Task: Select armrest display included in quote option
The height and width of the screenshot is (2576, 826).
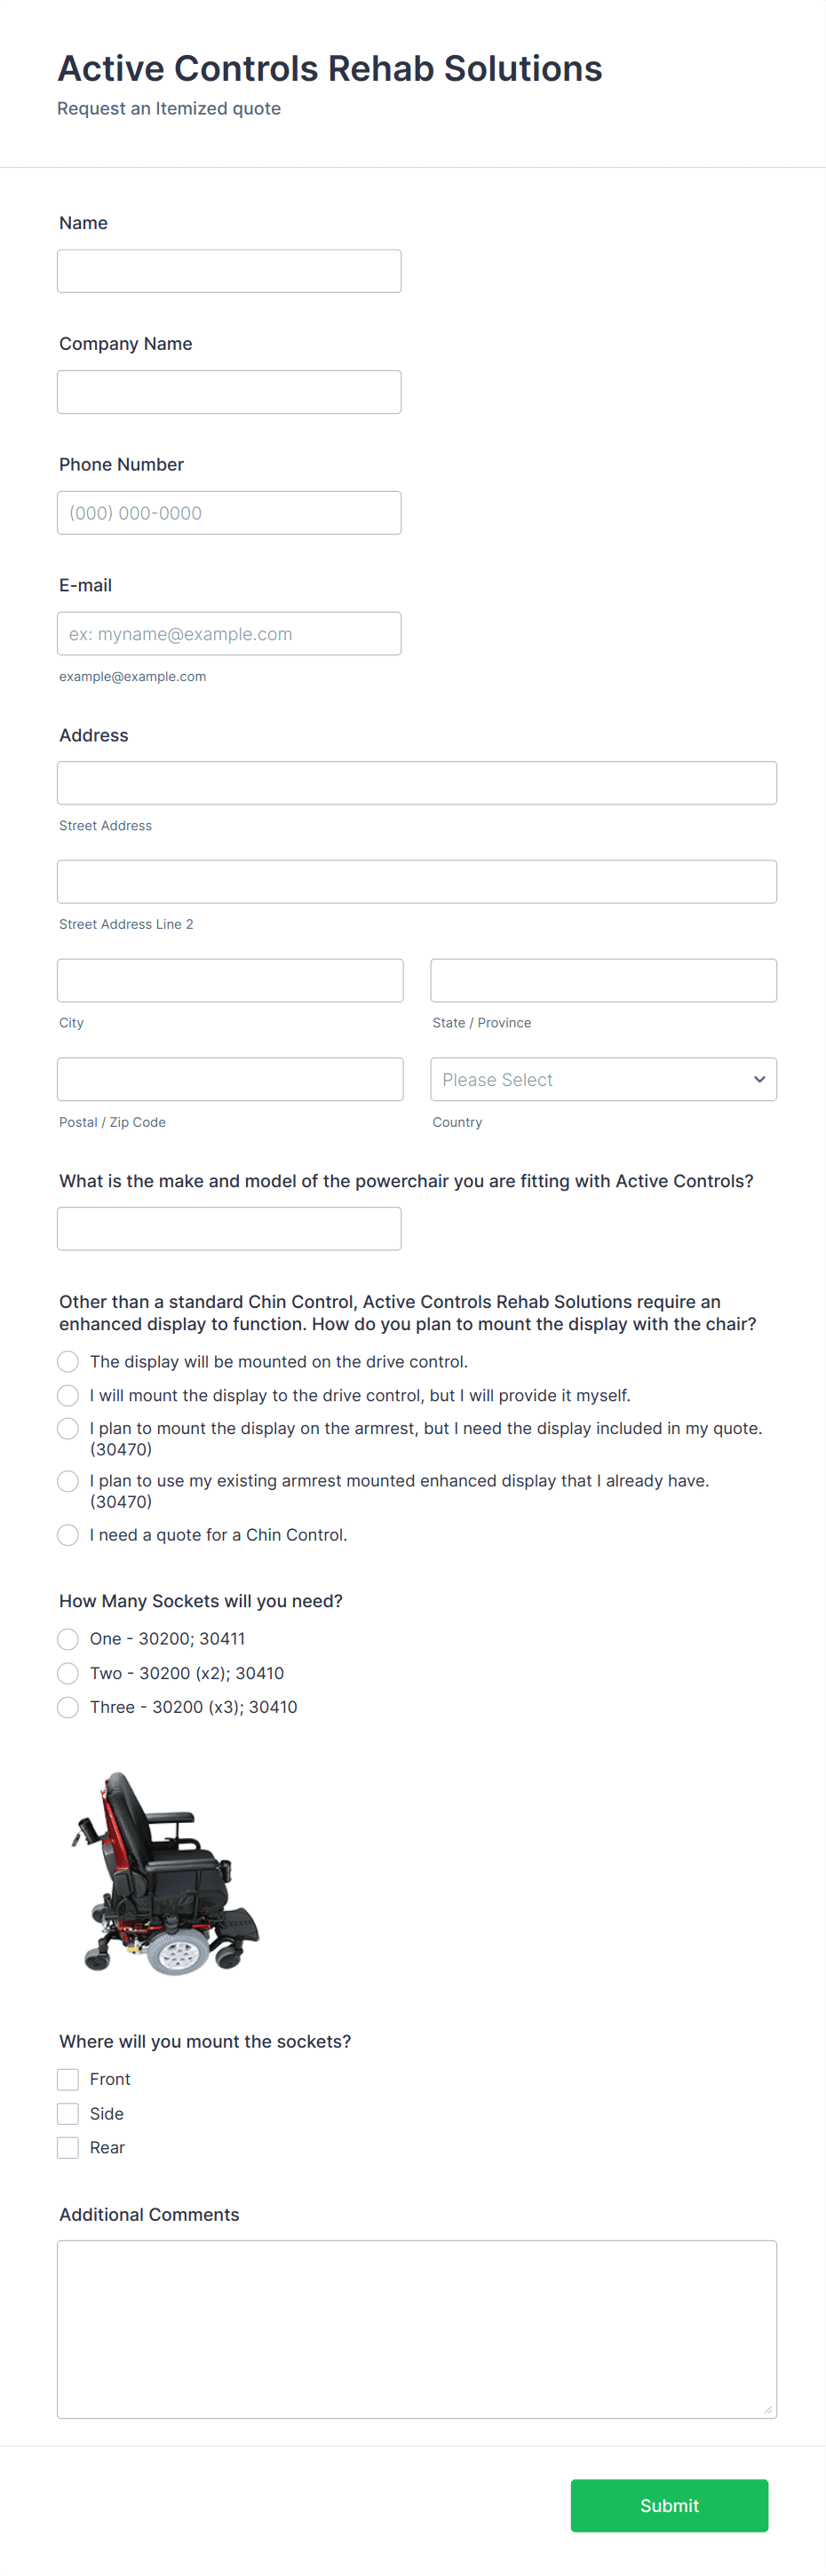Action: point(67,1428)
